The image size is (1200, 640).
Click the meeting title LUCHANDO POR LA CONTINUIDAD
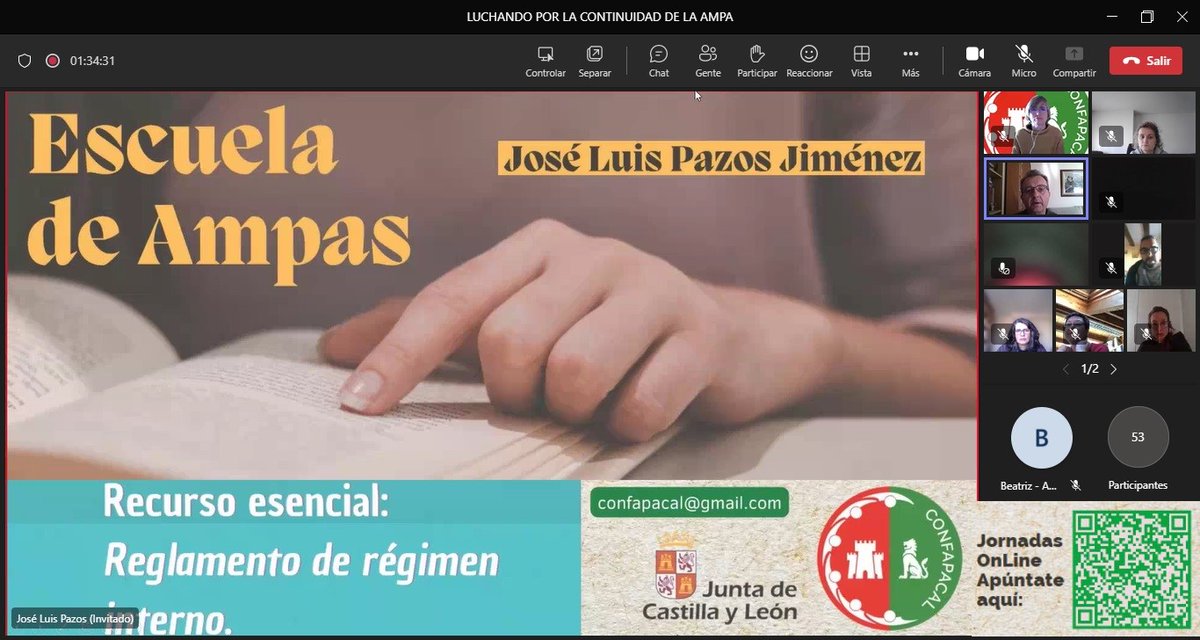[600, 16]
